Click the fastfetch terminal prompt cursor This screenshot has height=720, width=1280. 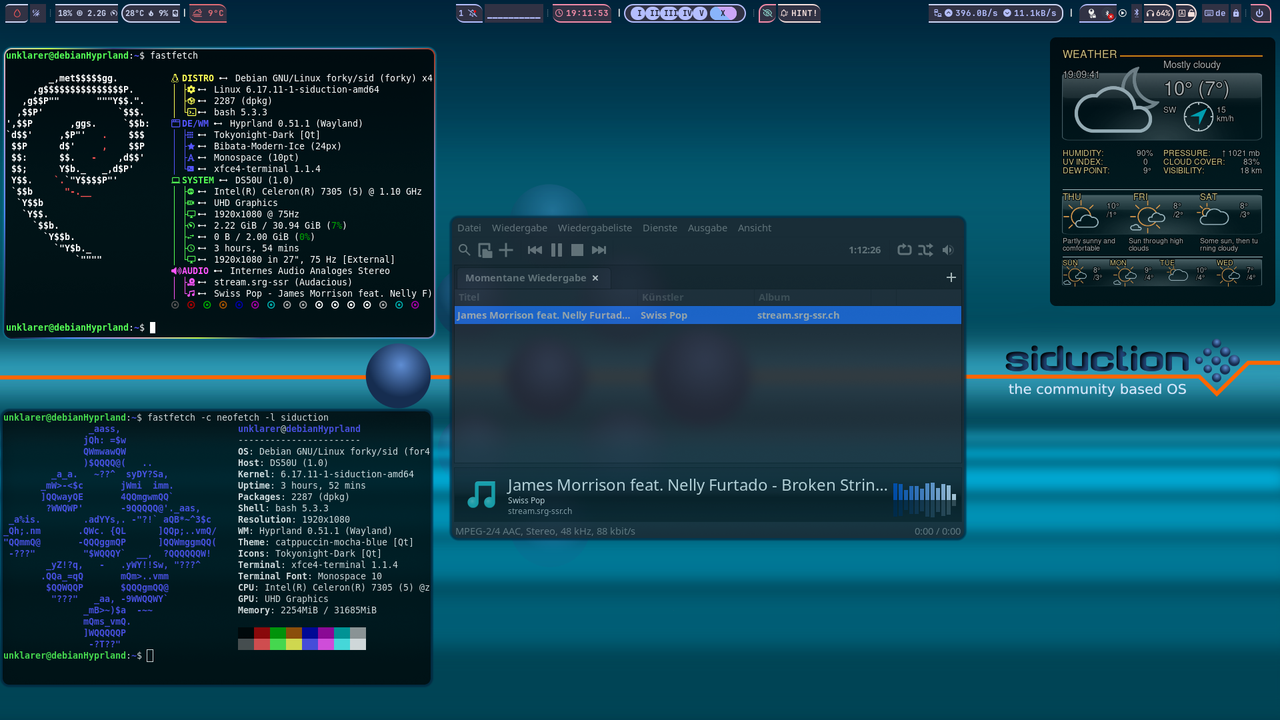[x=153, y=327]
